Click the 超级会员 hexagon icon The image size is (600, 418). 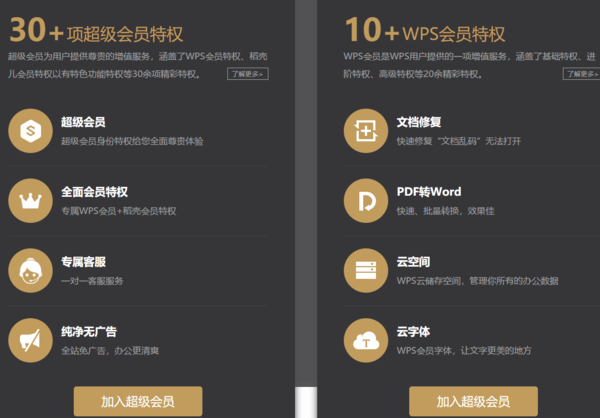coord(30,131)
